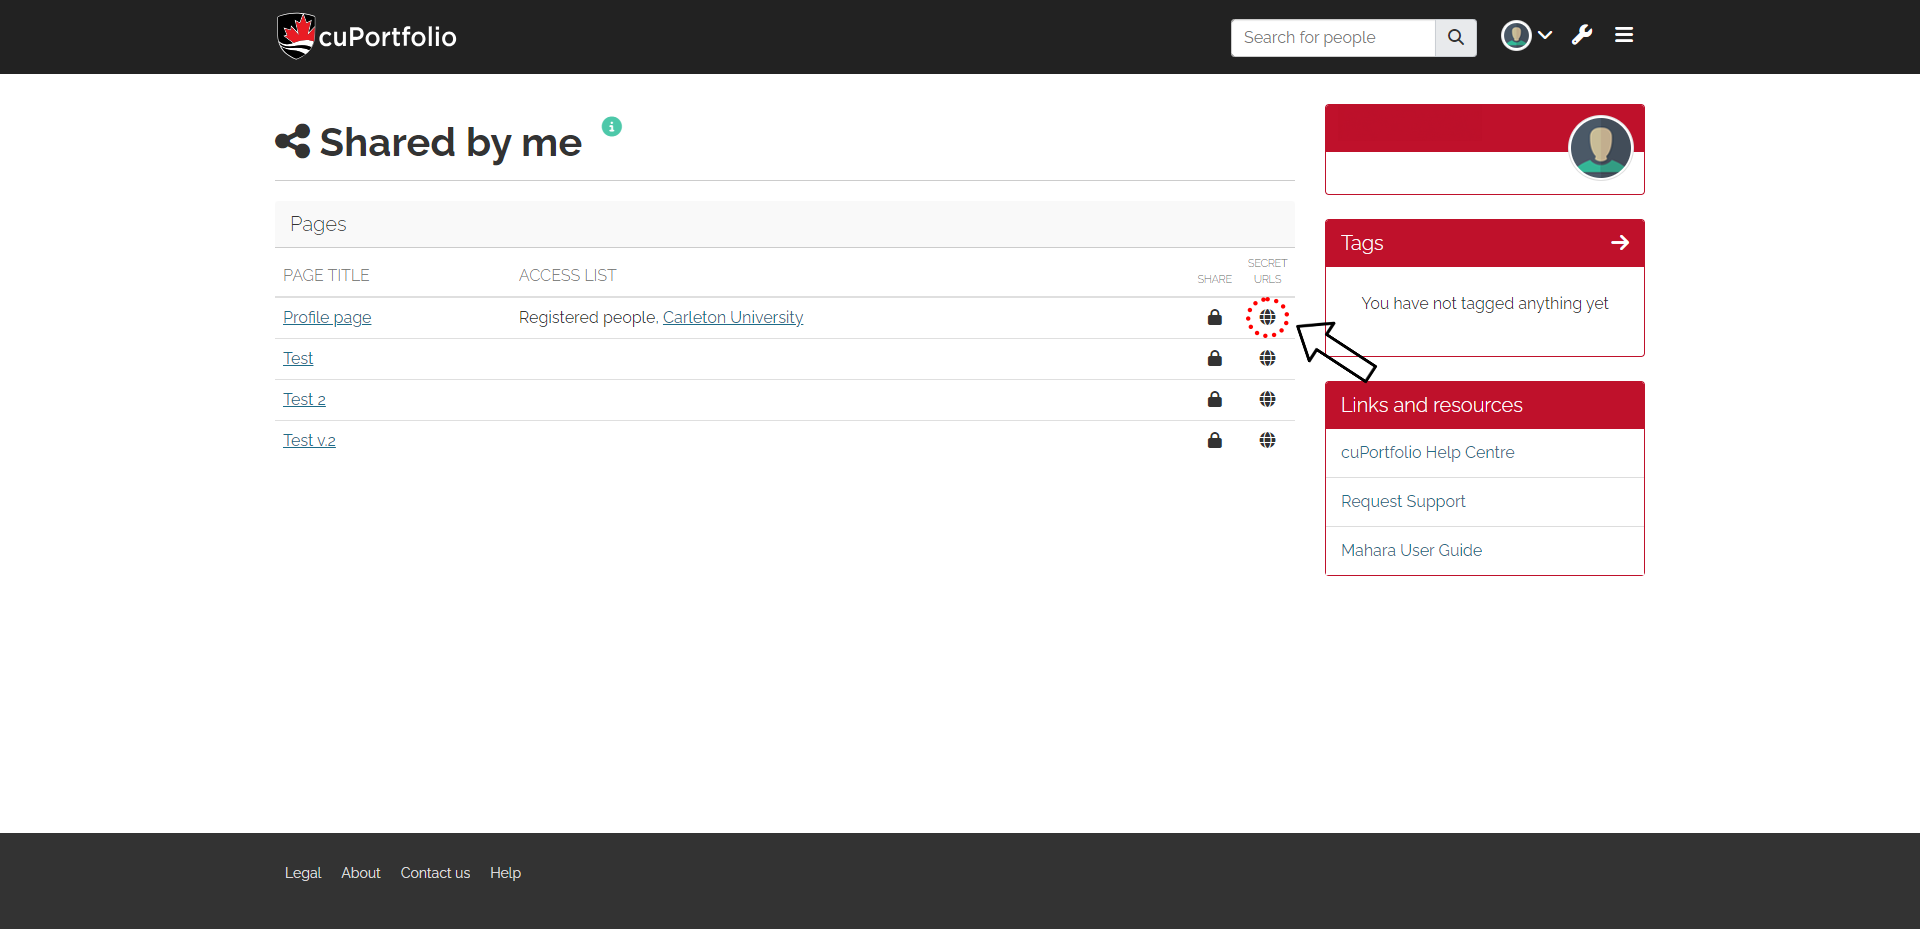Toggle secret URL for Test page

click(x=1267, y=358)
